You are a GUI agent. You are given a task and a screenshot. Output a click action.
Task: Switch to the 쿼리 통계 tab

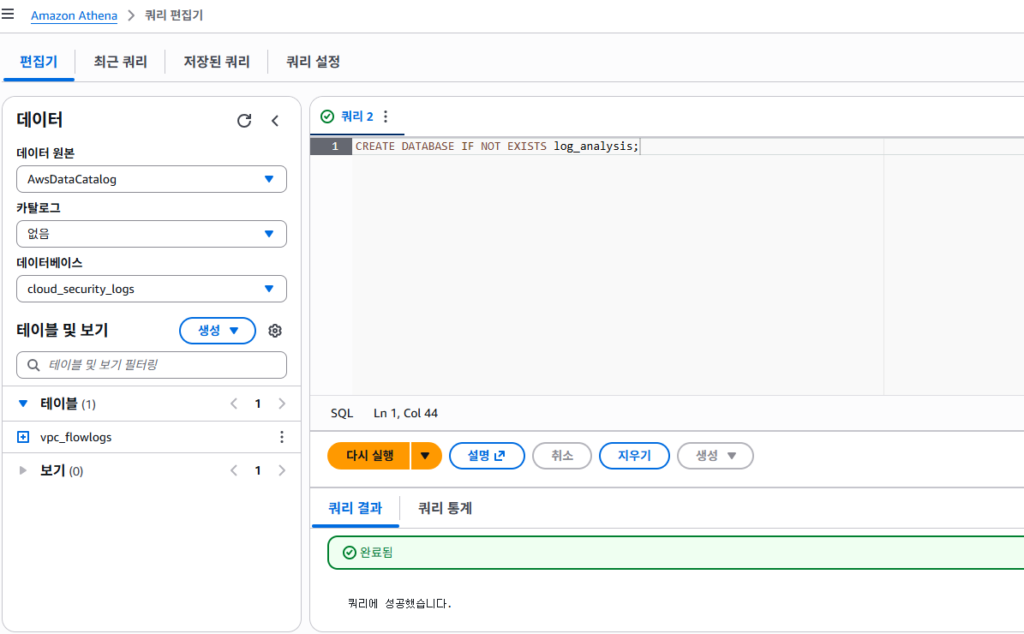[445, 508]
